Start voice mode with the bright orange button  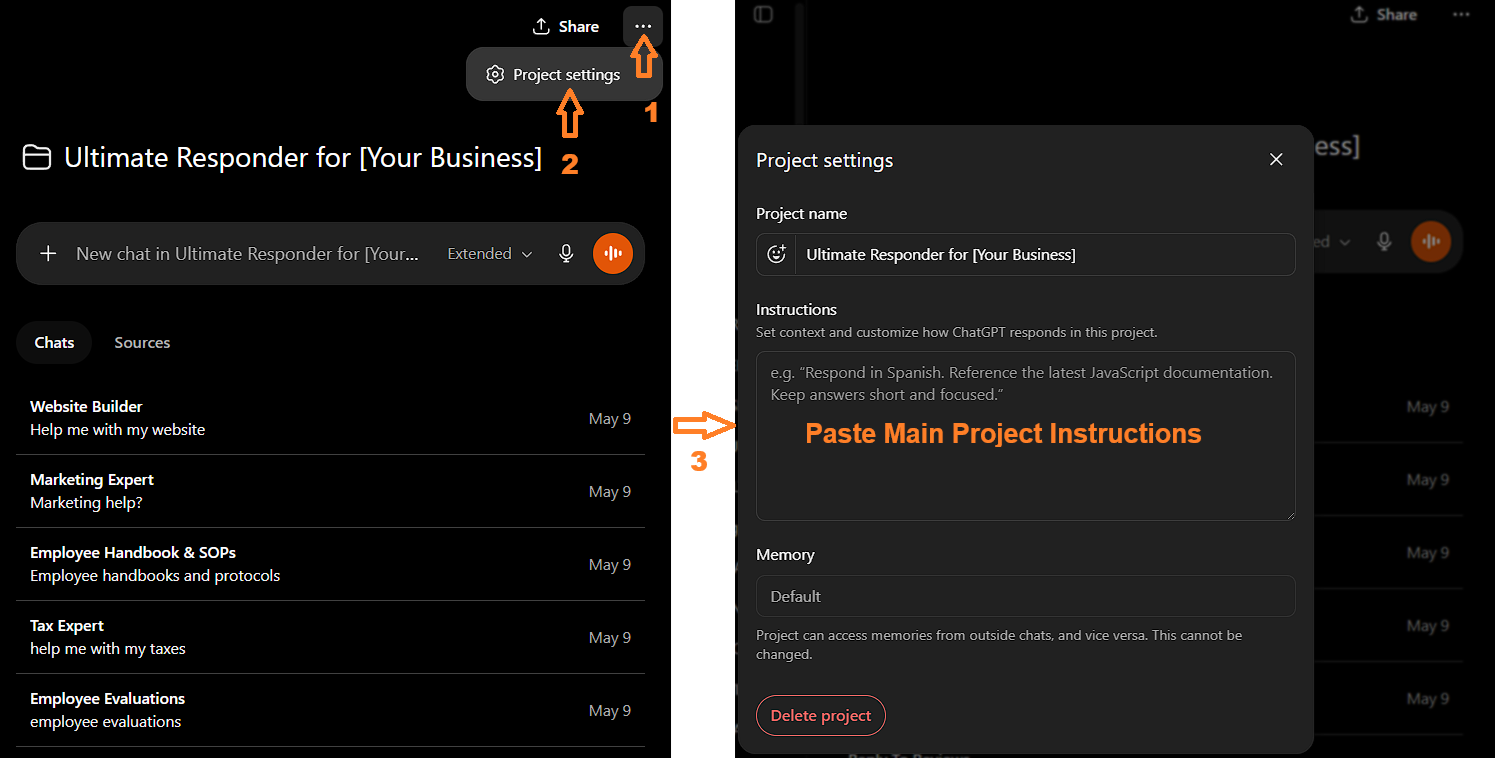(x=613, y=254)
